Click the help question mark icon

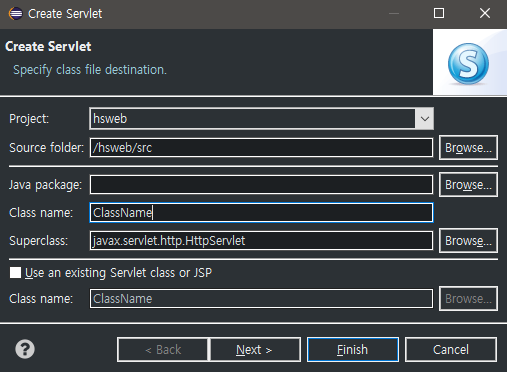[x=25, y=349]
